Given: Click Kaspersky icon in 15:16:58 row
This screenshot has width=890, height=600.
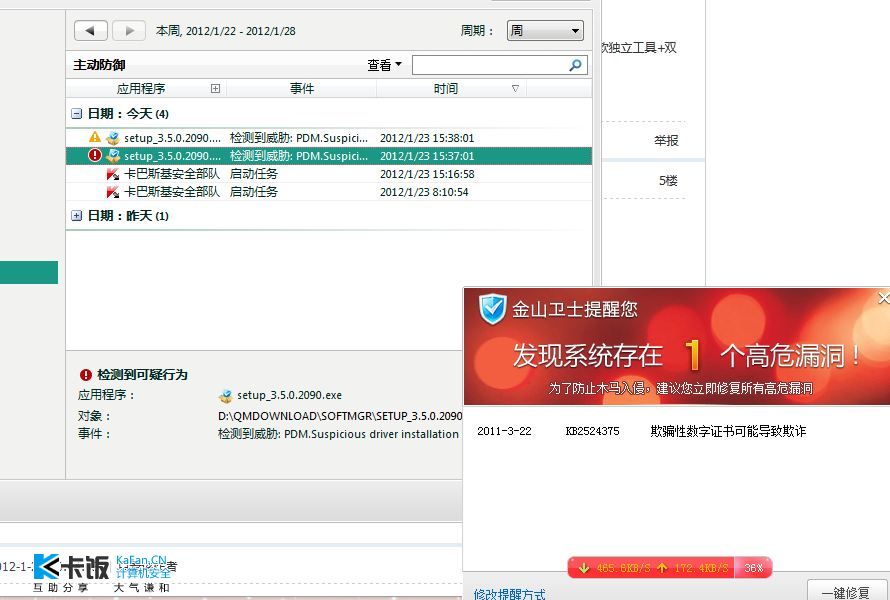Looking at the screenshot, I should pyautogui.click(x=113, y=174).
